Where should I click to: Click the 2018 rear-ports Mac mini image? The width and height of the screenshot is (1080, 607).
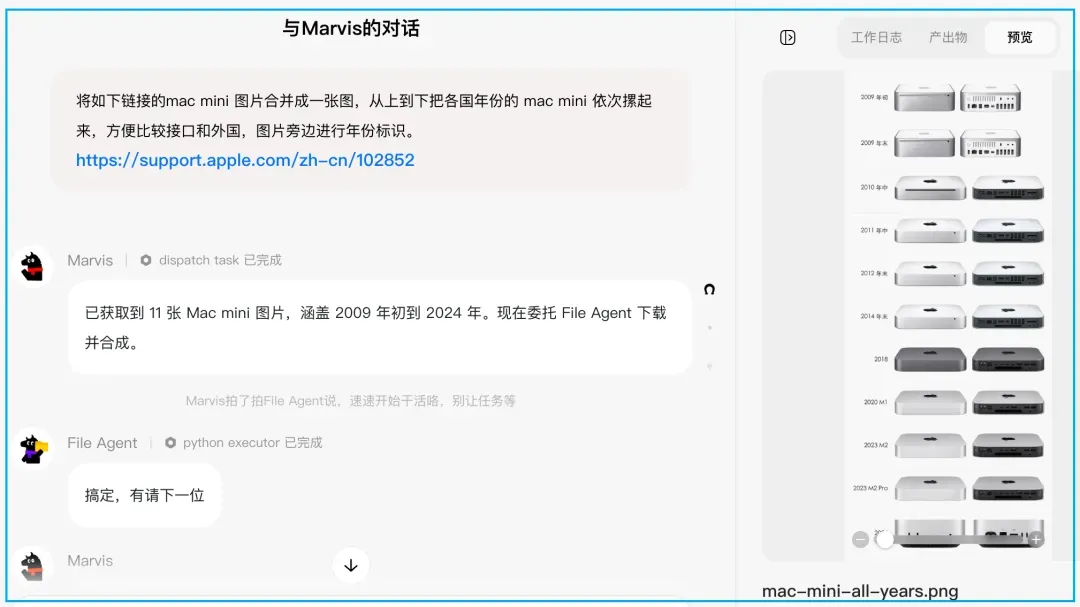point(1008,360)
